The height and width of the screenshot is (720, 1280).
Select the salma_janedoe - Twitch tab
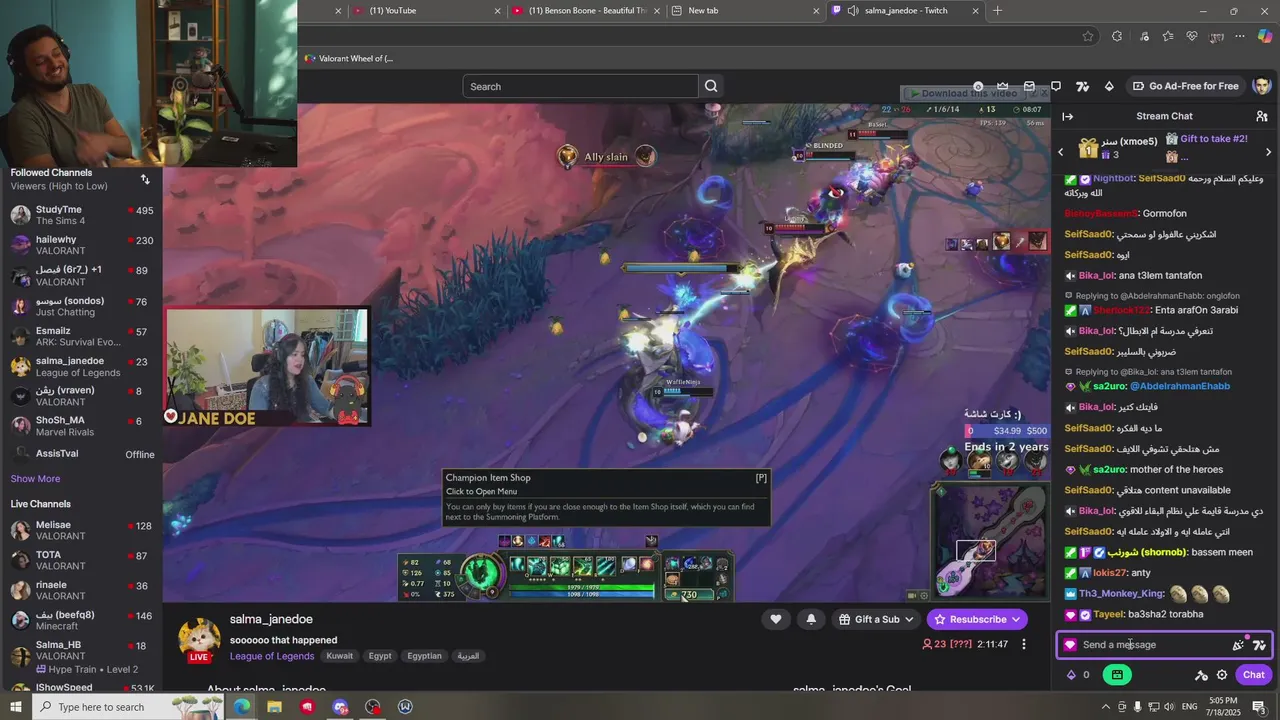click(905, 11)
